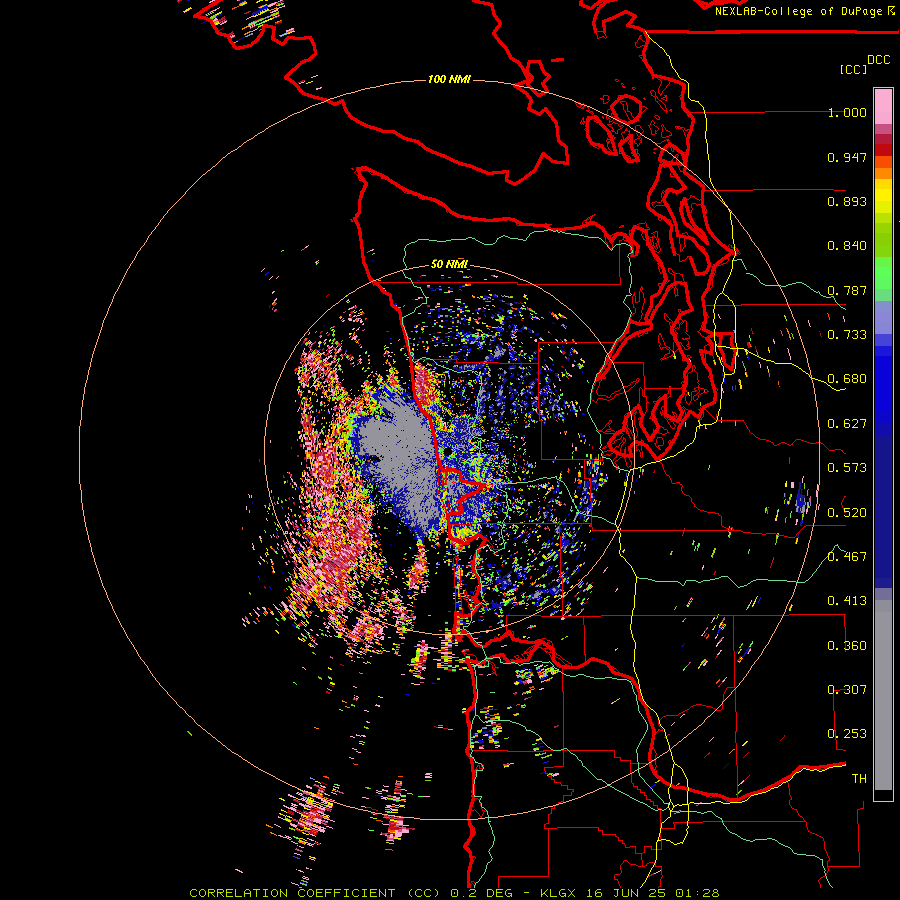Click the KLGX radar site identifier
Screen dimensions: 900x900
coord(558,893)
